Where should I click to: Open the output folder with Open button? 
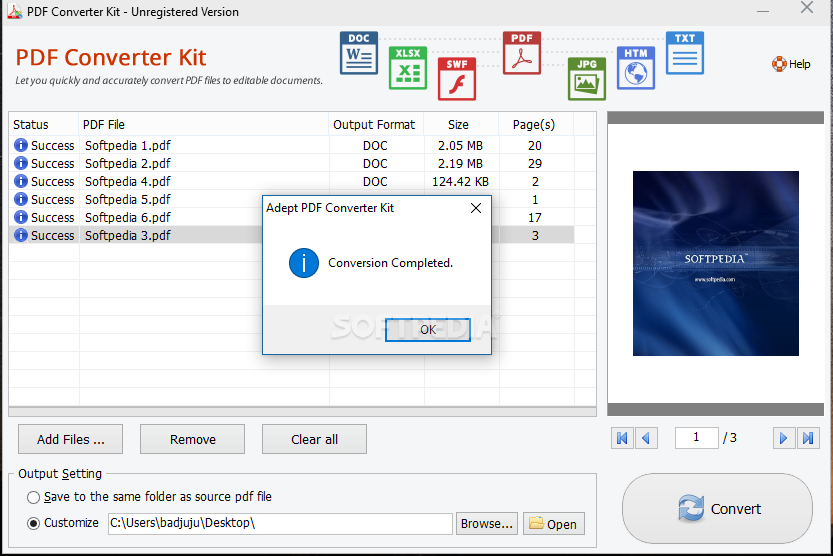(x=554, y=524)
